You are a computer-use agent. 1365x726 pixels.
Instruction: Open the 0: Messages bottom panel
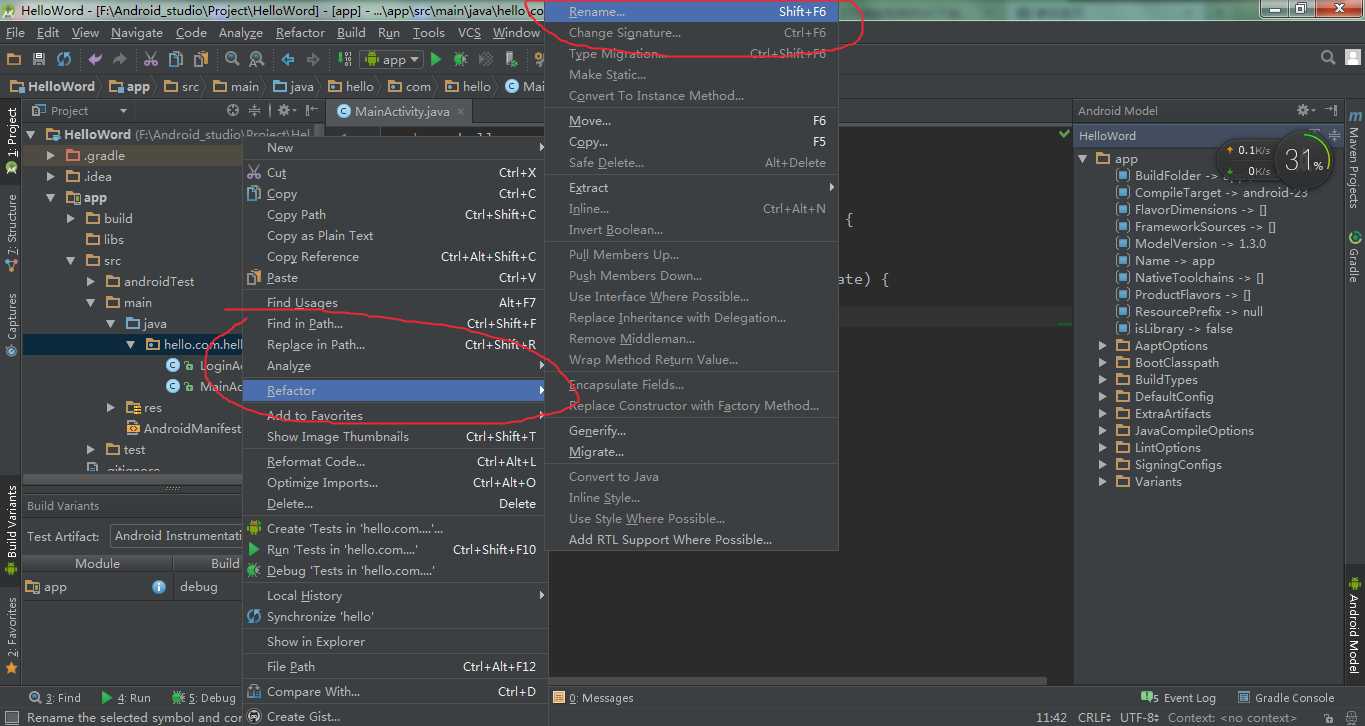595,698
